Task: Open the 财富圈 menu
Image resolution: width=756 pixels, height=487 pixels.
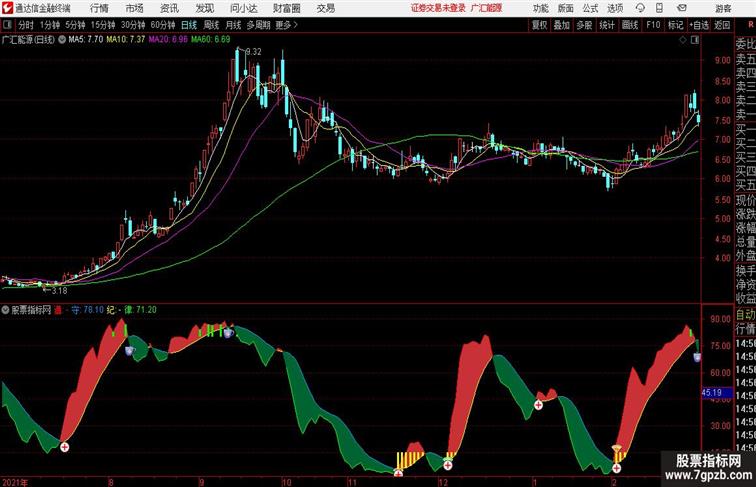Action: pos(286,8)
